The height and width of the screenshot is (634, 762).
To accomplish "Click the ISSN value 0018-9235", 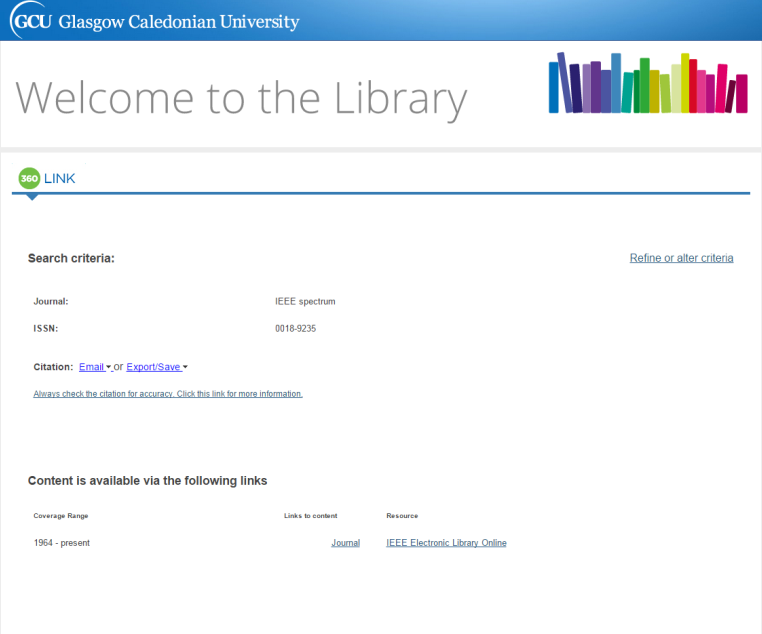I will pos(295,328).
